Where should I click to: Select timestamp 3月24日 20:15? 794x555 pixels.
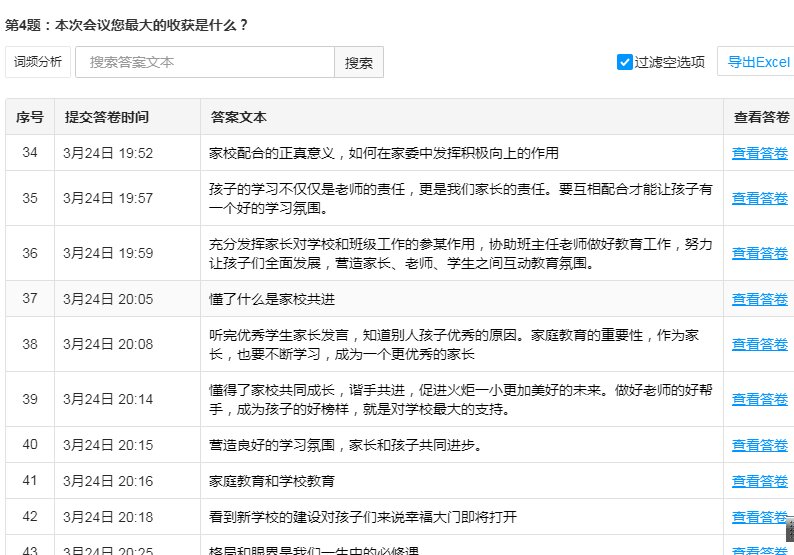pos(108,445)
